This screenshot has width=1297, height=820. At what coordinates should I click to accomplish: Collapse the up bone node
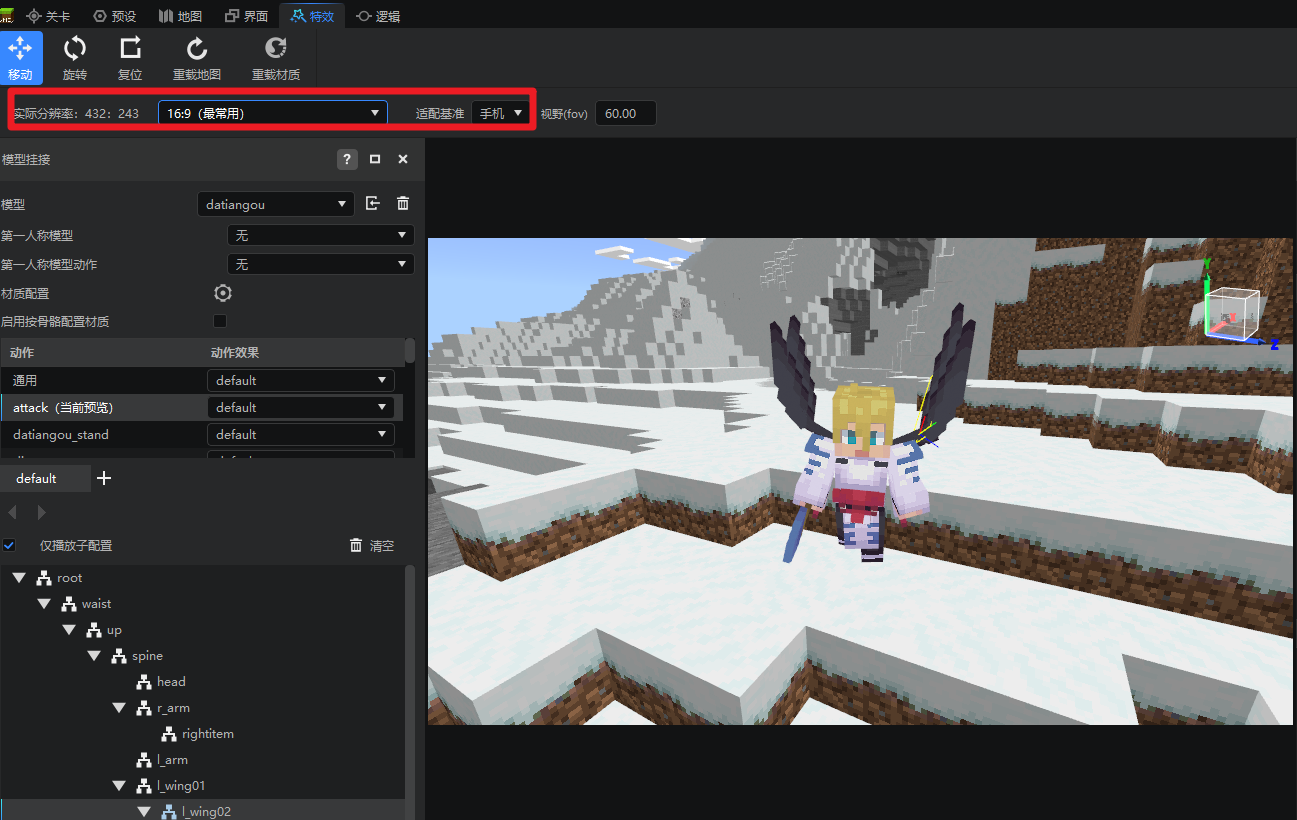coord(69,630)
